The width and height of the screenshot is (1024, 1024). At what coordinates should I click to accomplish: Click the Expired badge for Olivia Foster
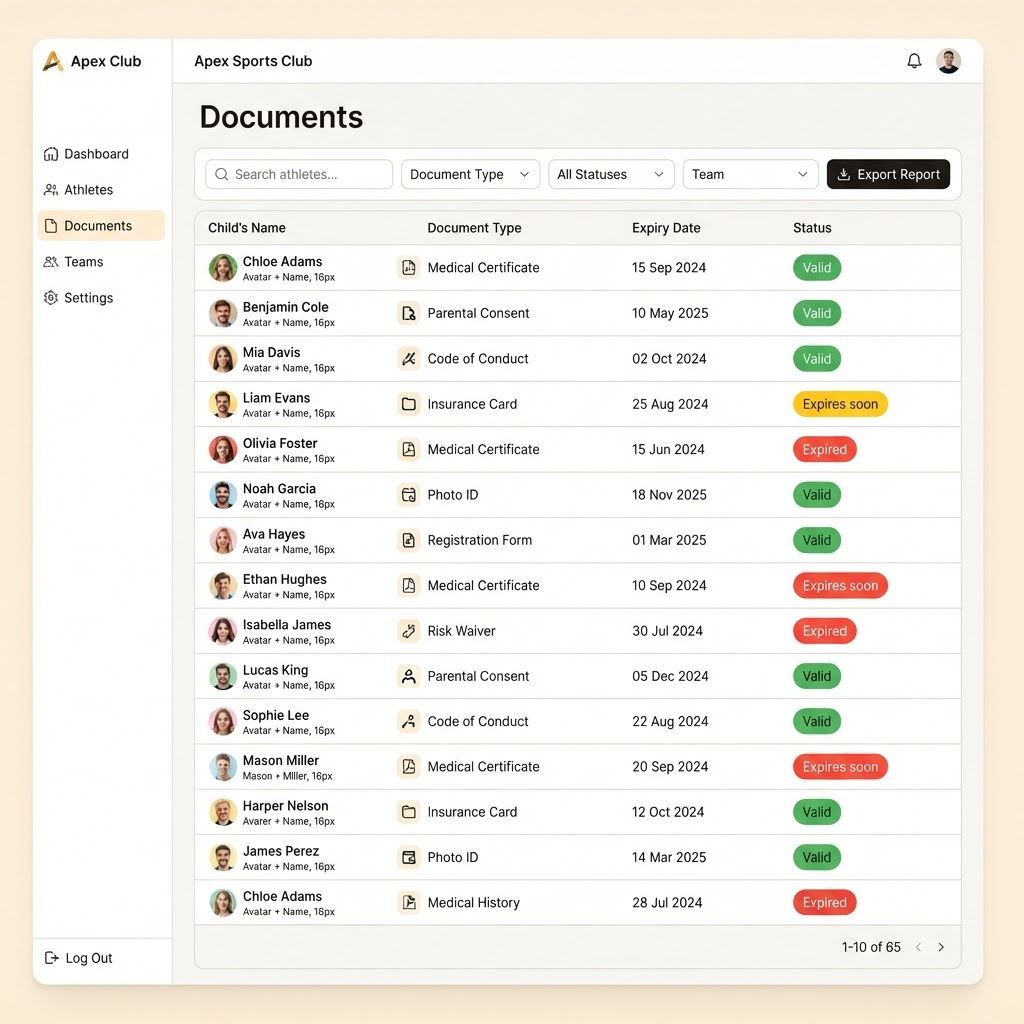825,449
